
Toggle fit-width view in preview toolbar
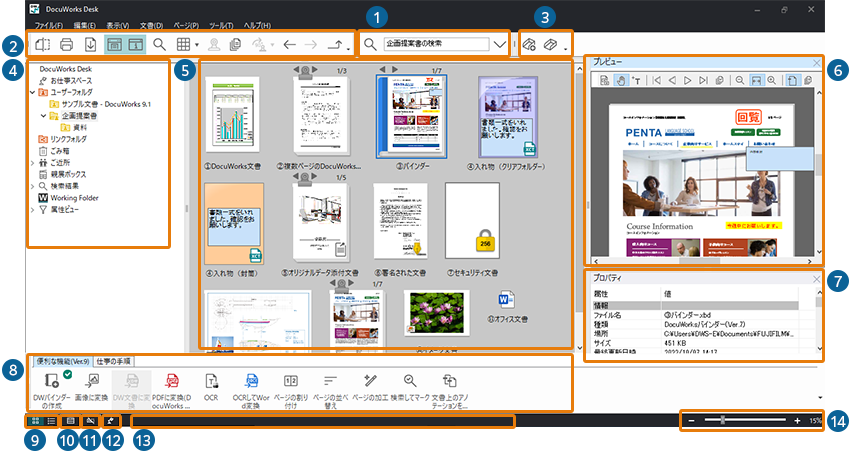click(x=755, y=81)
